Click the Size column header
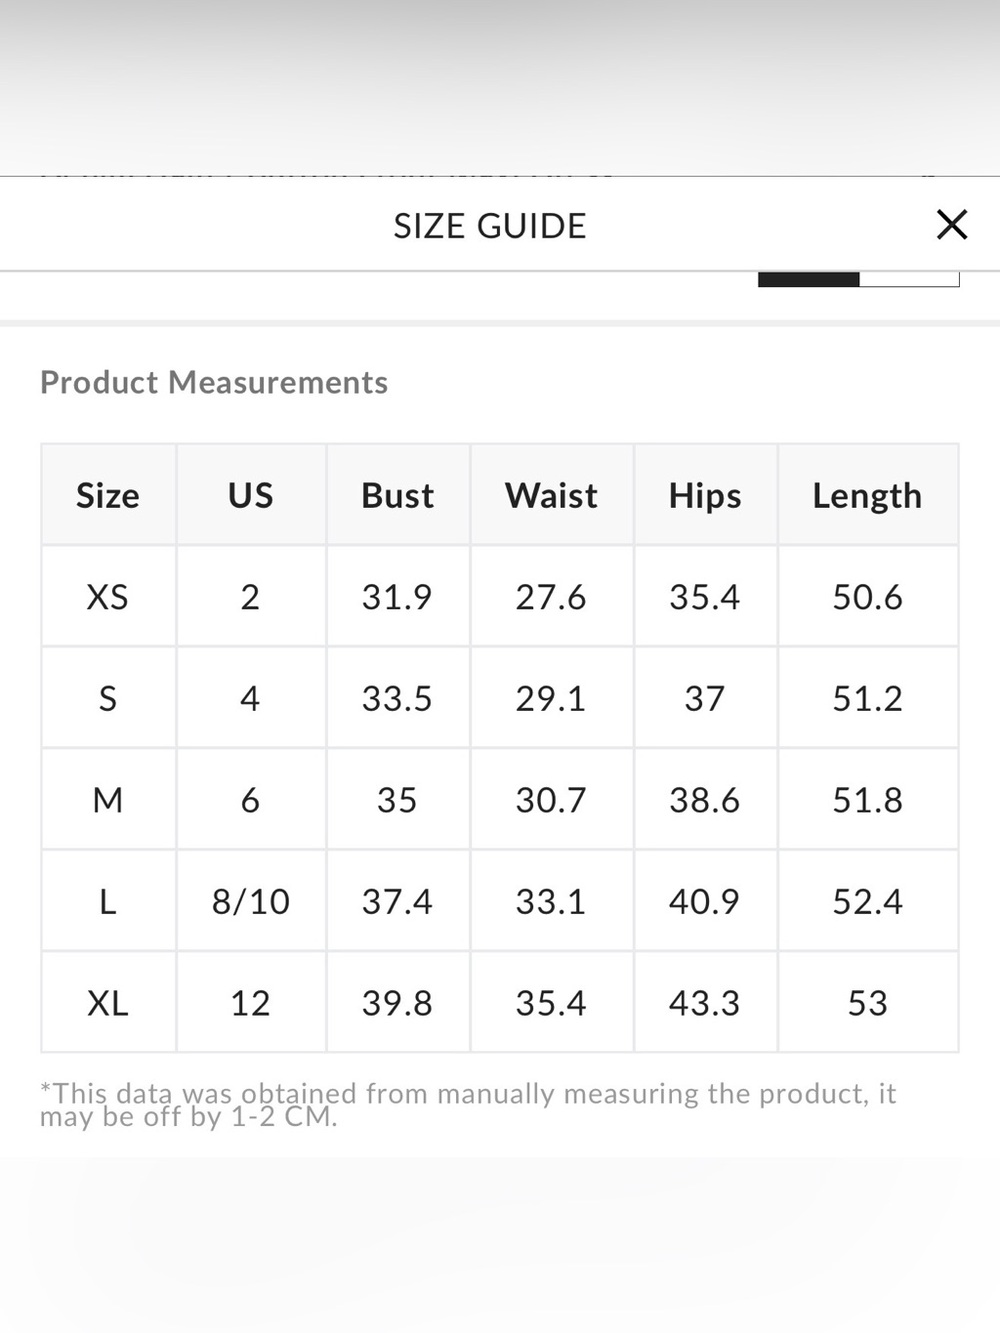This screenshot has width=1000, height=1333. click(108, 495)
